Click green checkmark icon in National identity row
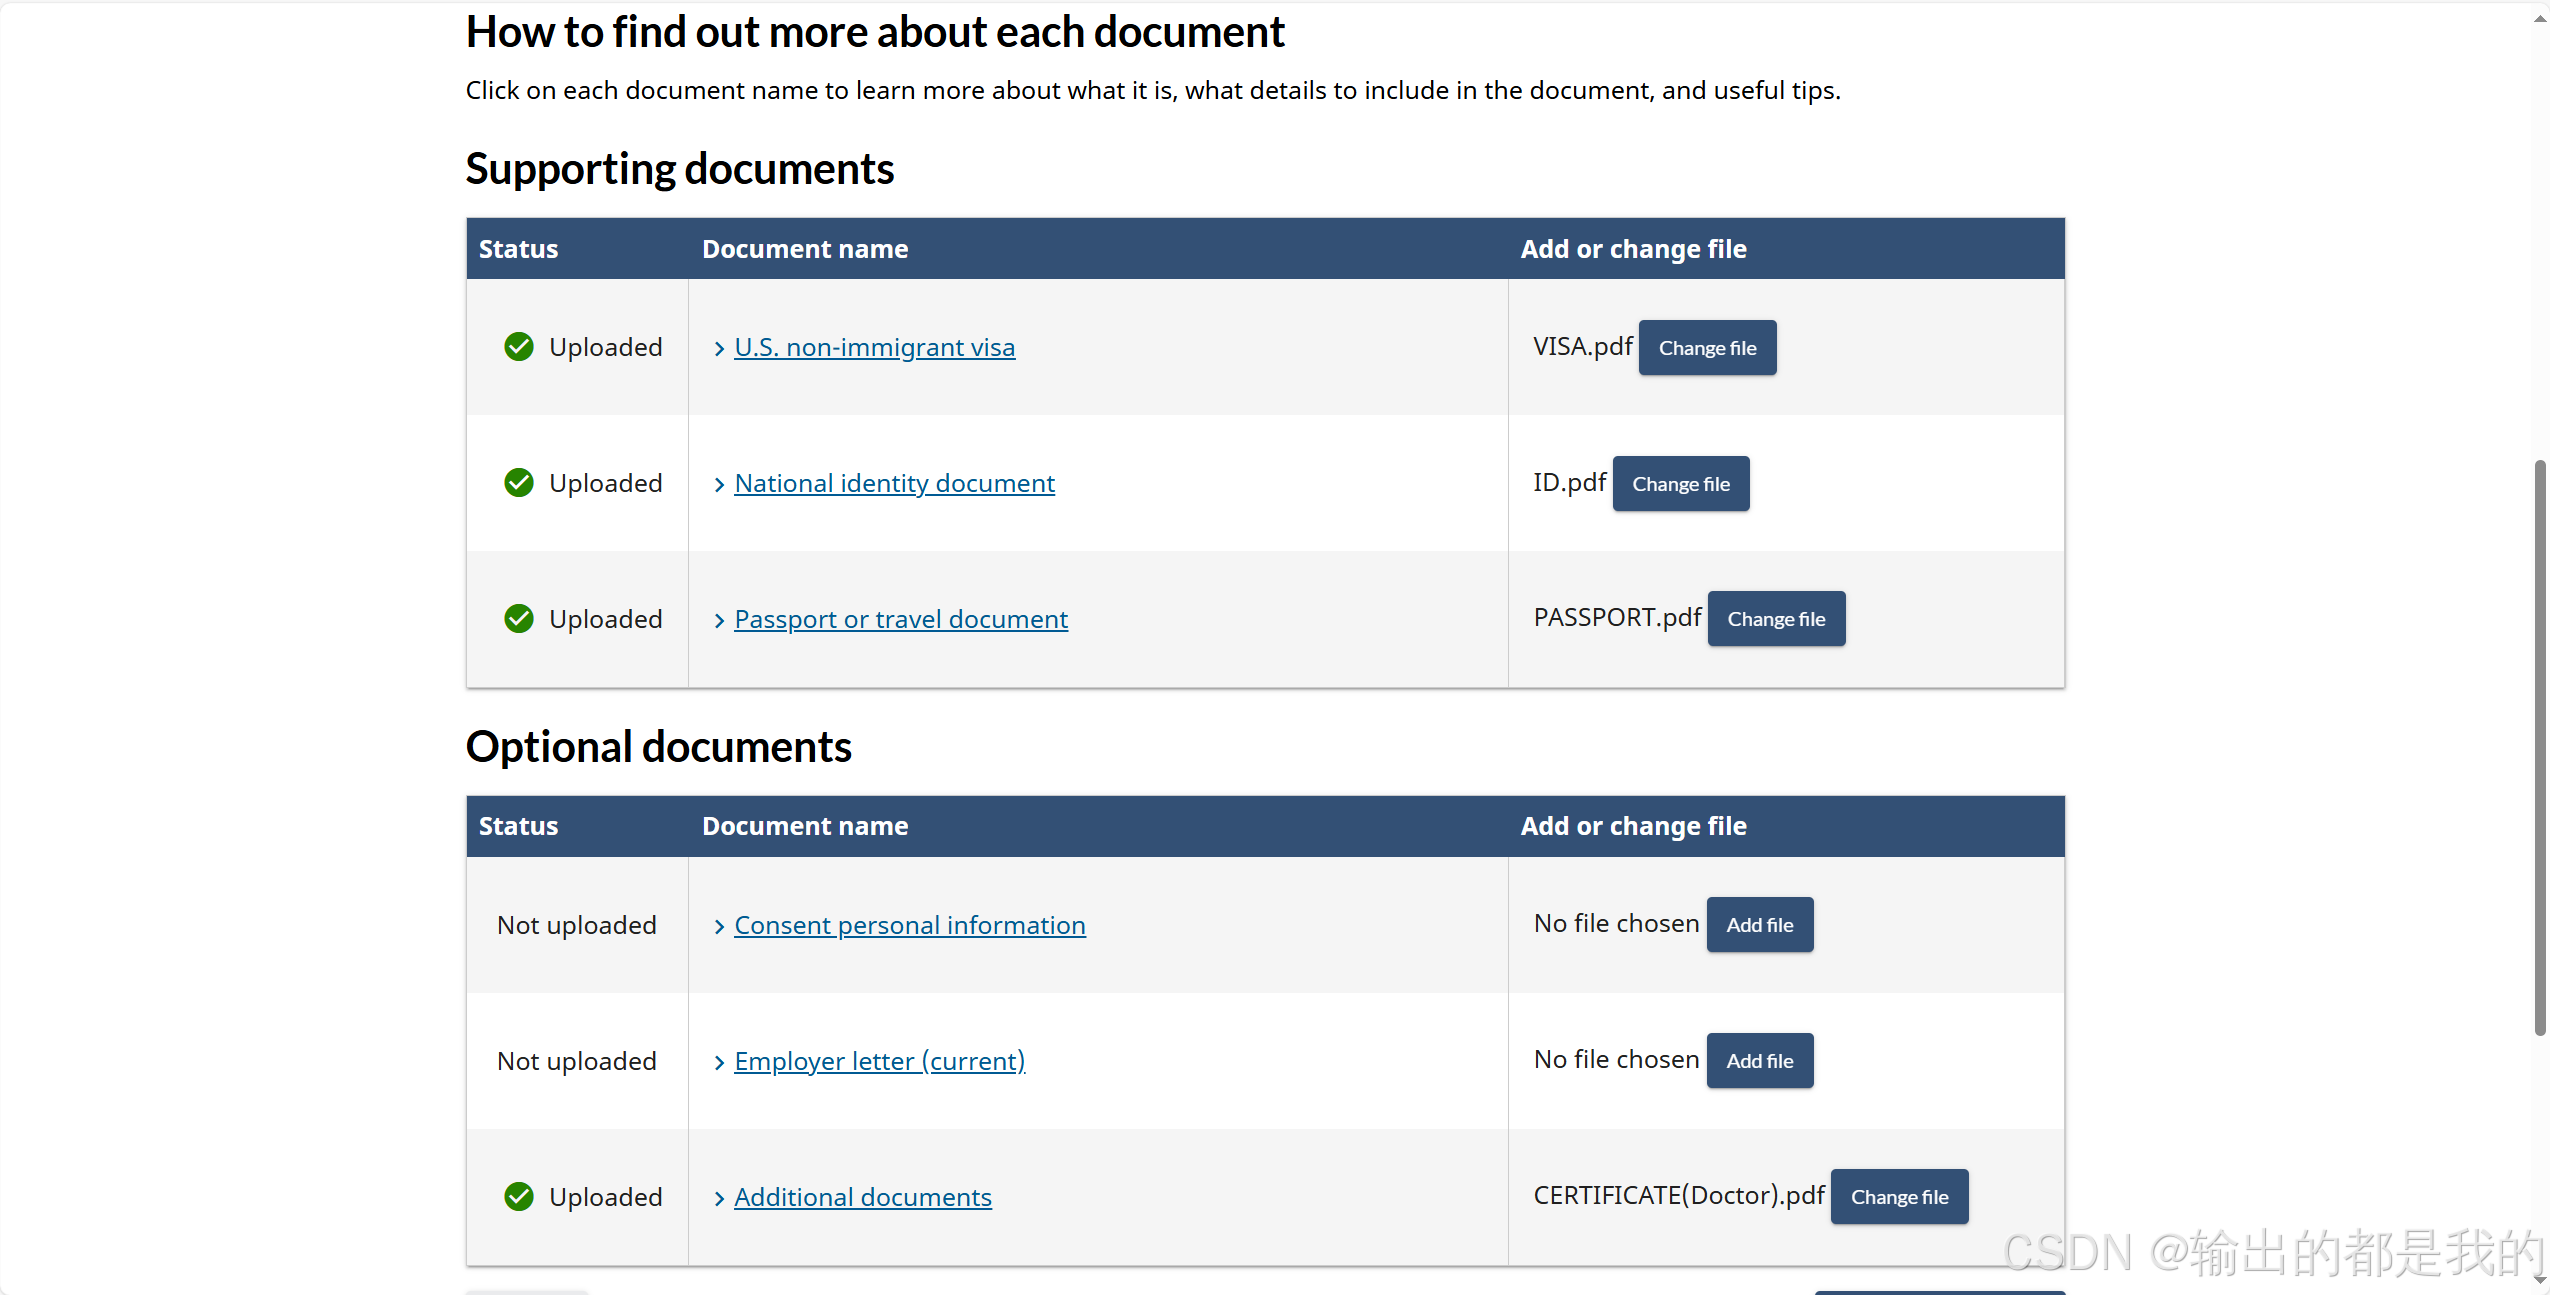 click(x=519, y=483)
